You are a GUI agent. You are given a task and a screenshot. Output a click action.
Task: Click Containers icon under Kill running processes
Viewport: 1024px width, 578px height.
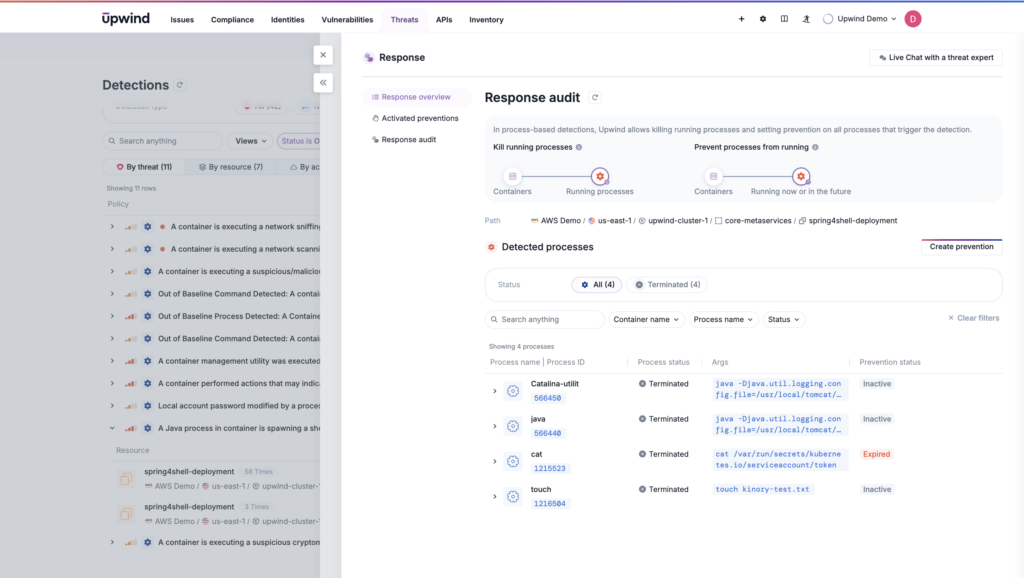(513, 176)
